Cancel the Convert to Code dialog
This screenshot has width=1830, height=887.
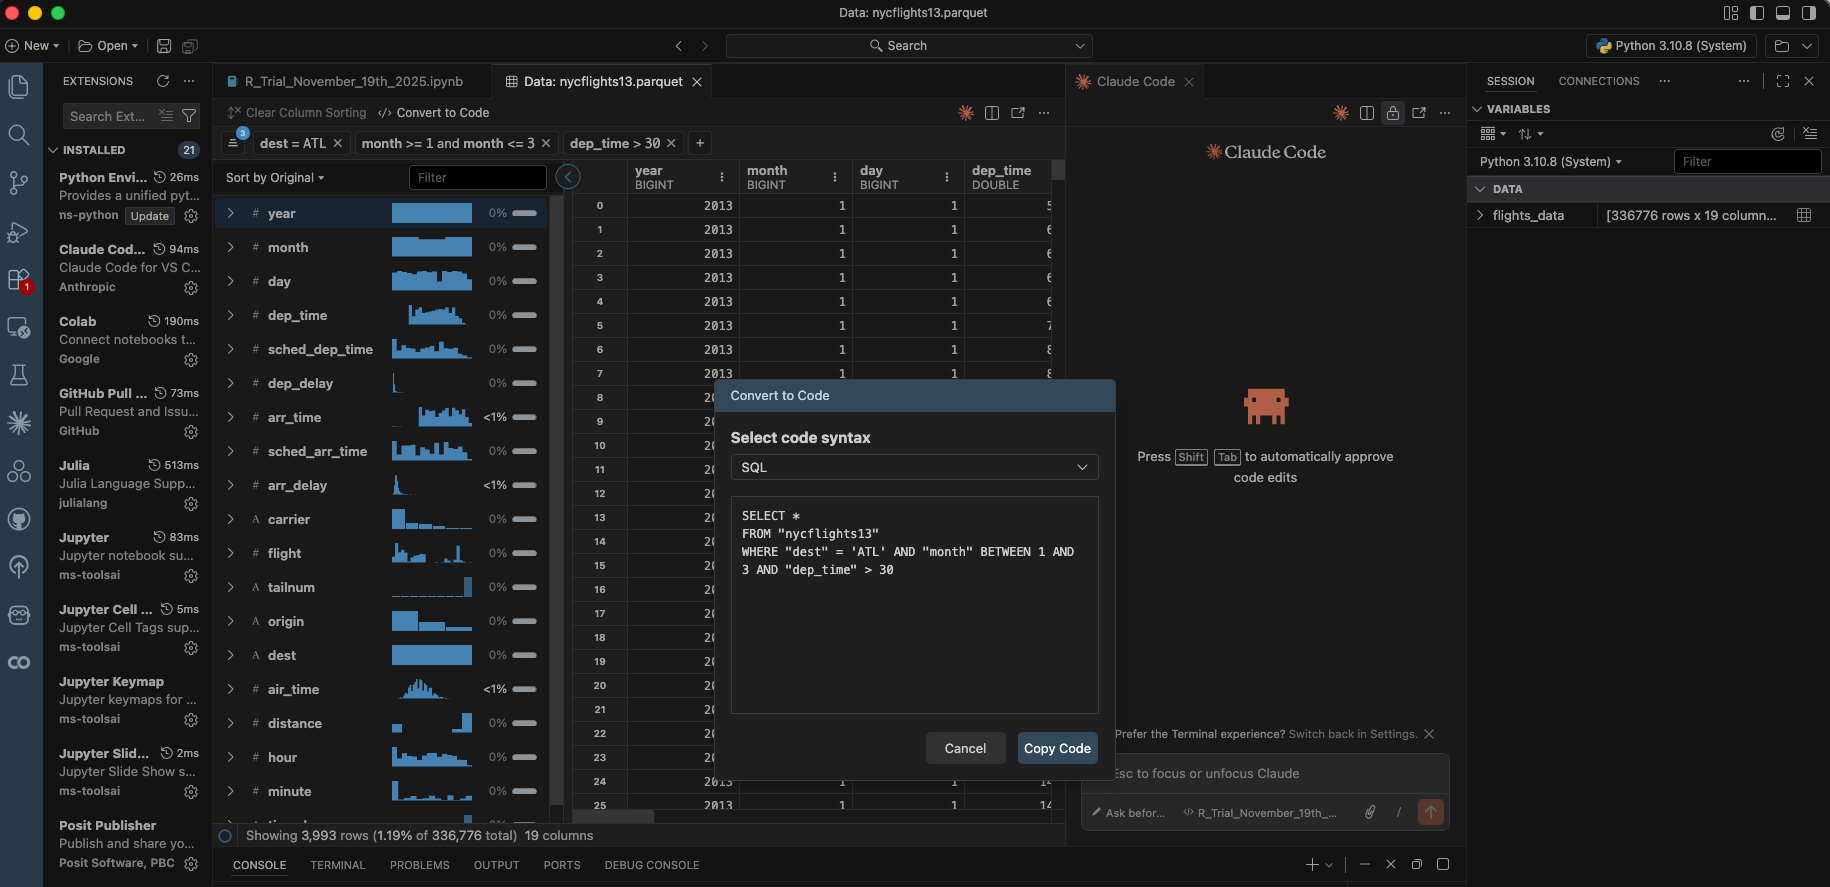coord(965,748)
